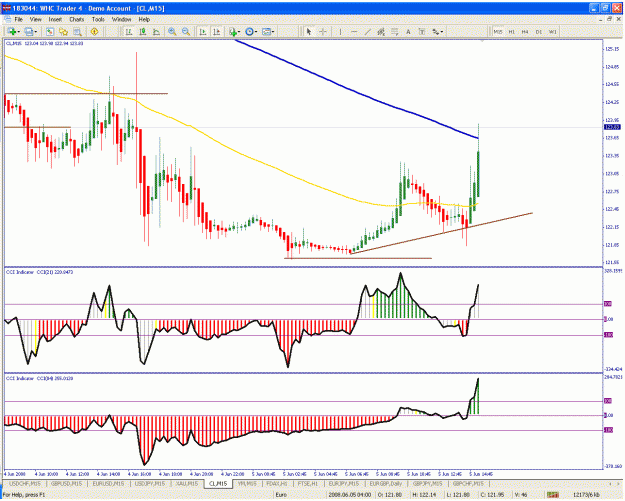The image size is (625, 501).
Task: Select the crosshair tool
Action: [323, 31]
